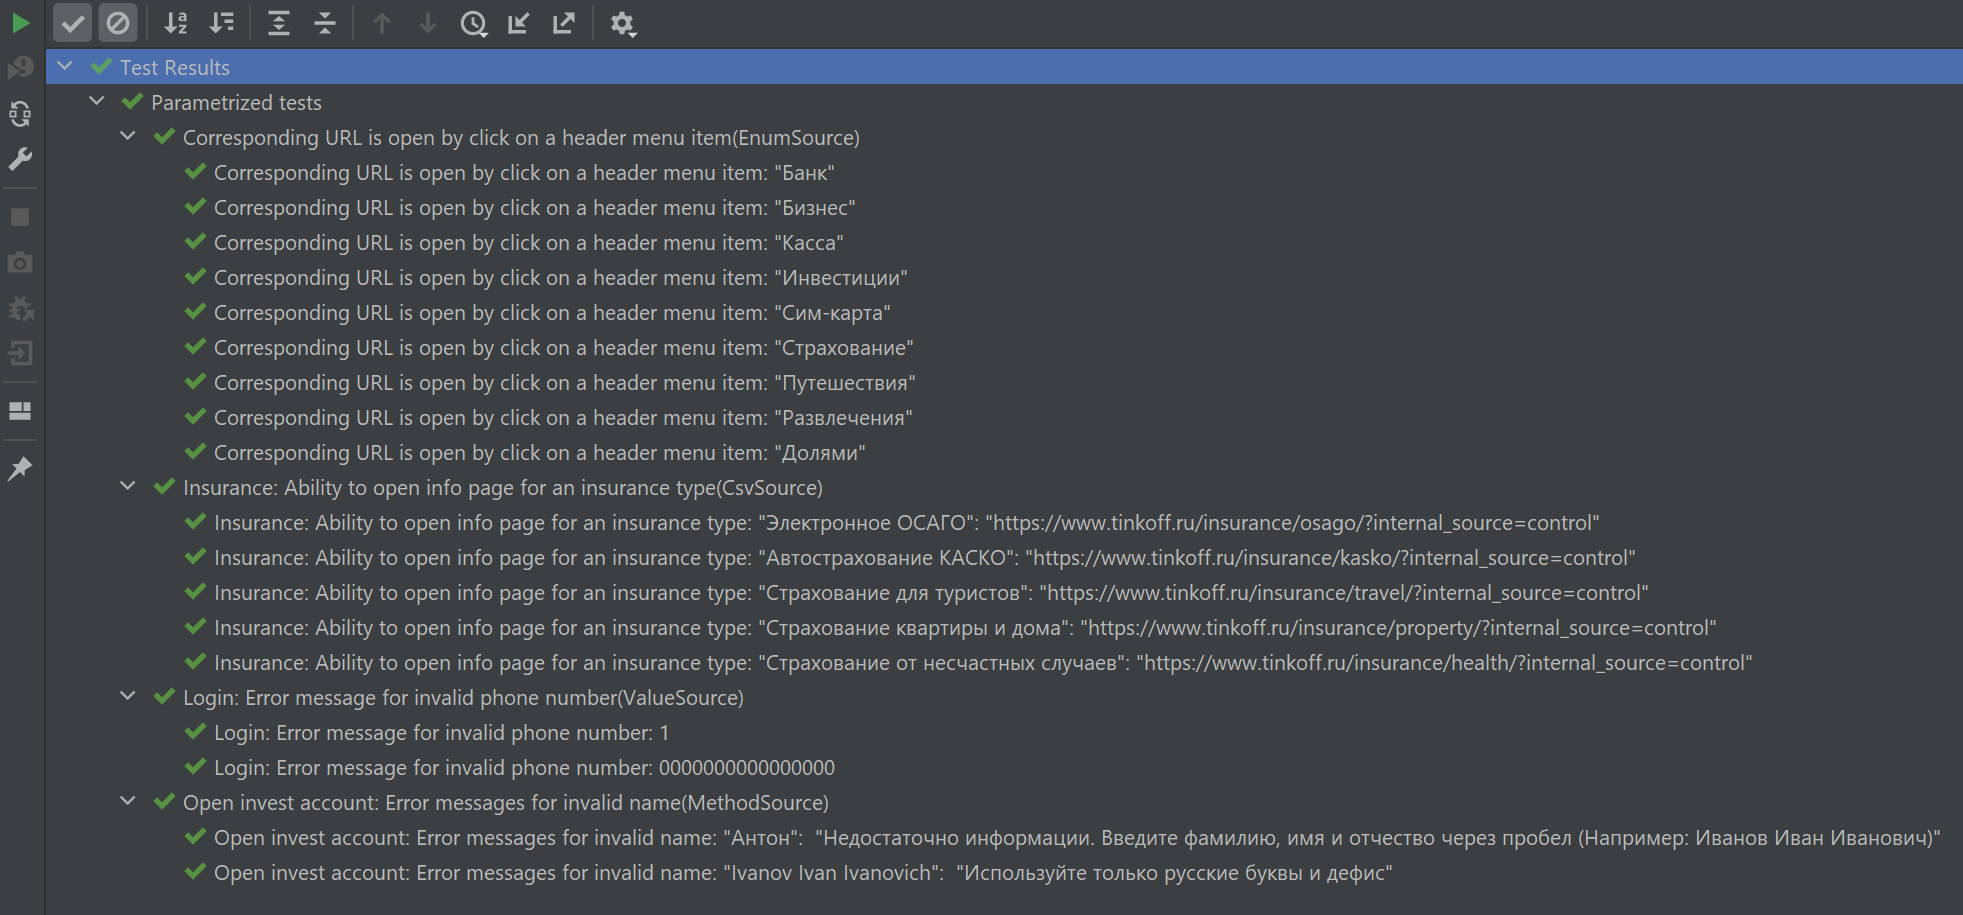
Task: Expand all test nodes
Action: pos(279,23)
